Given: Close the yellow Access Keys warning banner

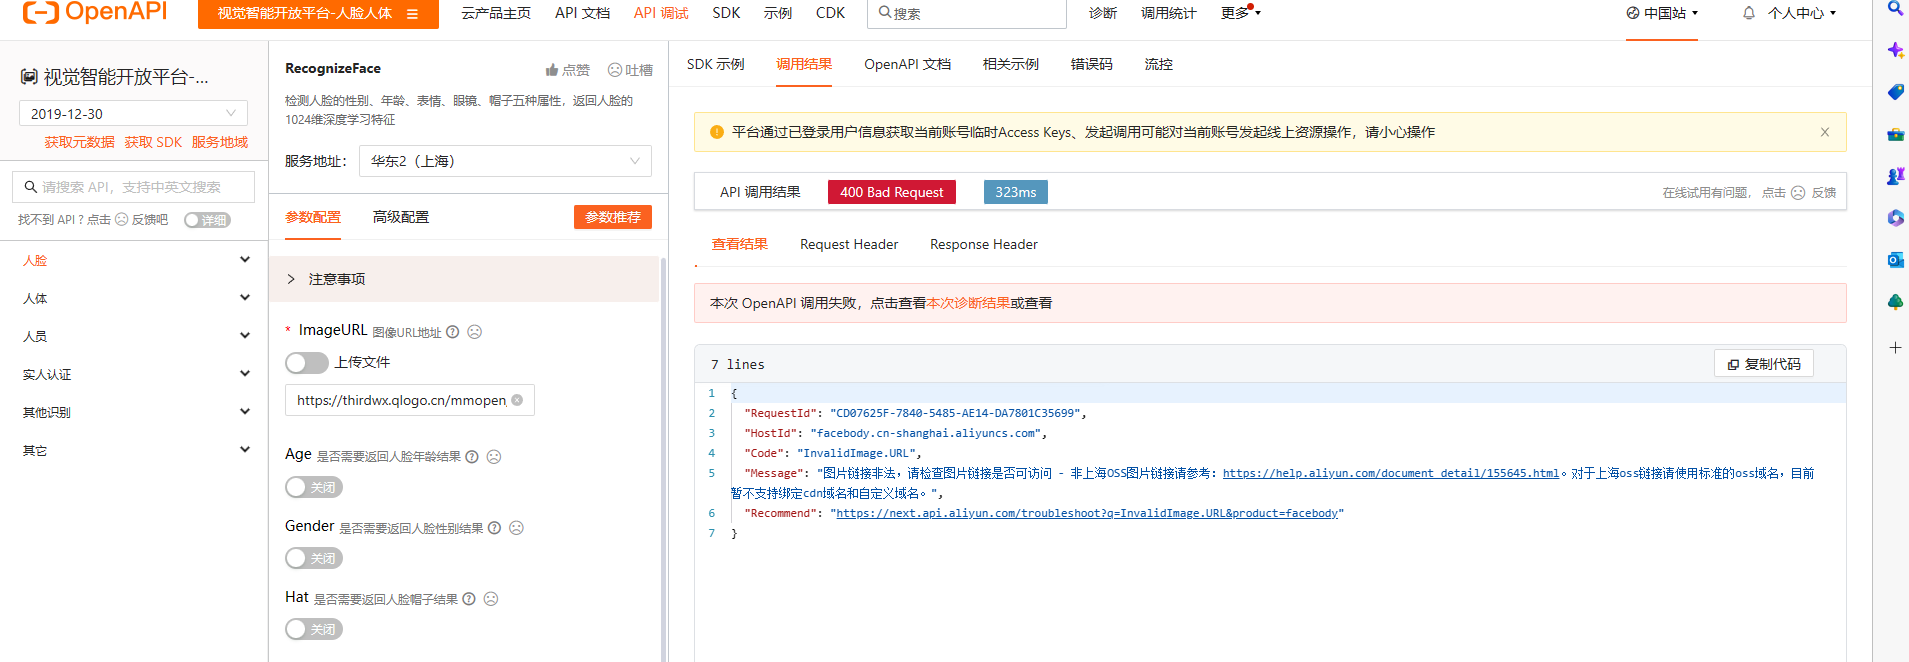Looking at the screenshot, I should pos(1825,132).
